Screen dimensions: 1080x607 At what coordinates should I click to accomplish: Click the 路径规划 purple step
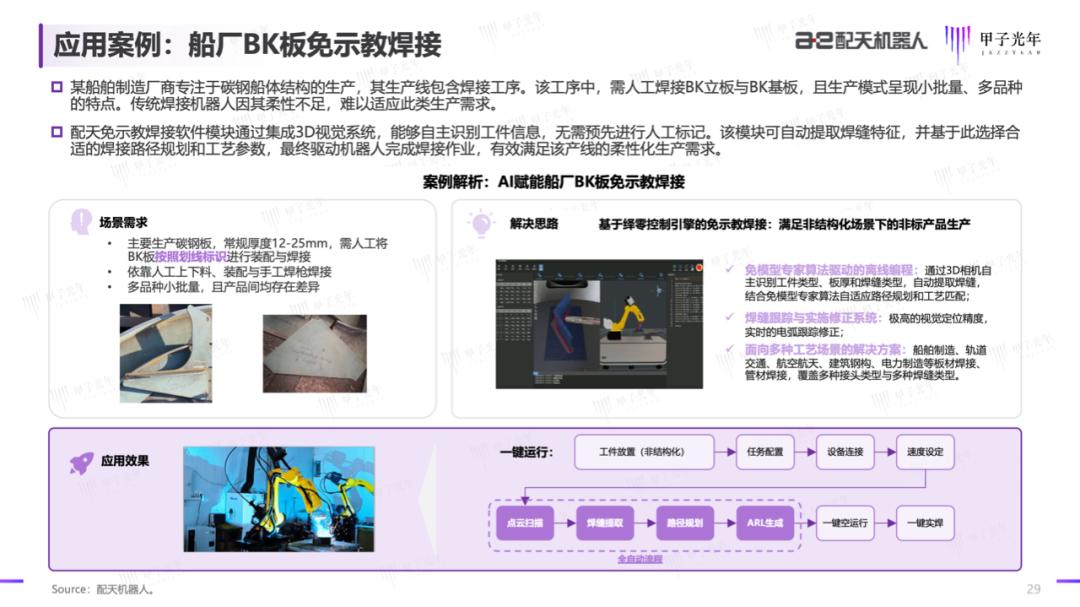[x=685, y=523]
